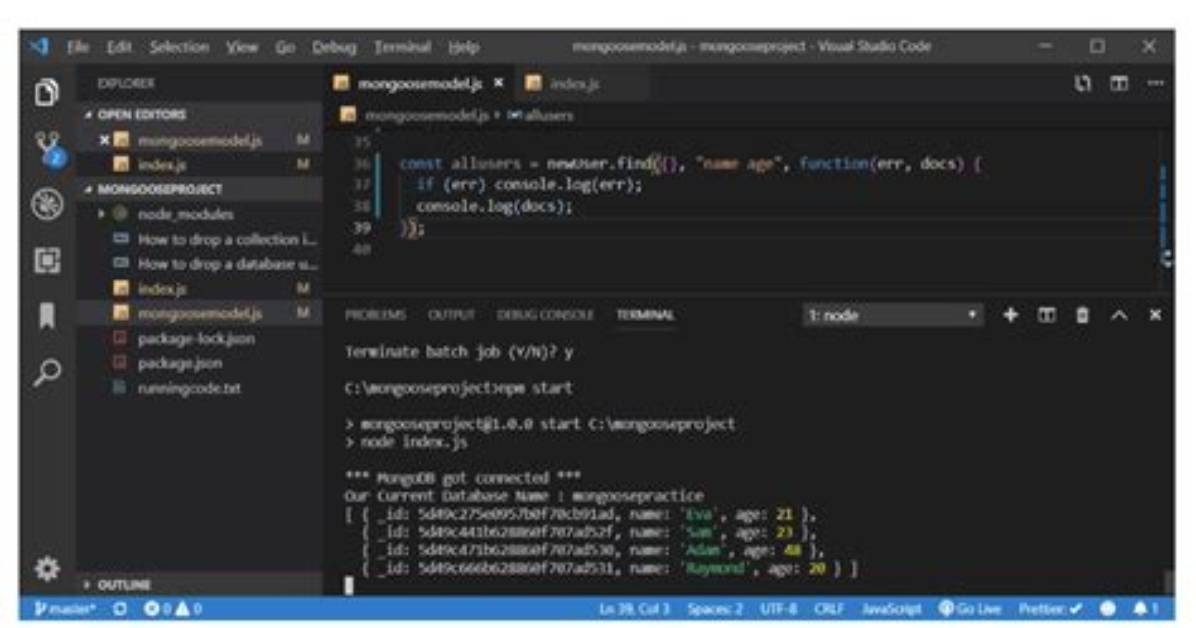This screenshot has width=1196, height=628.
Task: Change language mode JavaScript in status bar
Action: pyautogui.click(x=891, y=609)
